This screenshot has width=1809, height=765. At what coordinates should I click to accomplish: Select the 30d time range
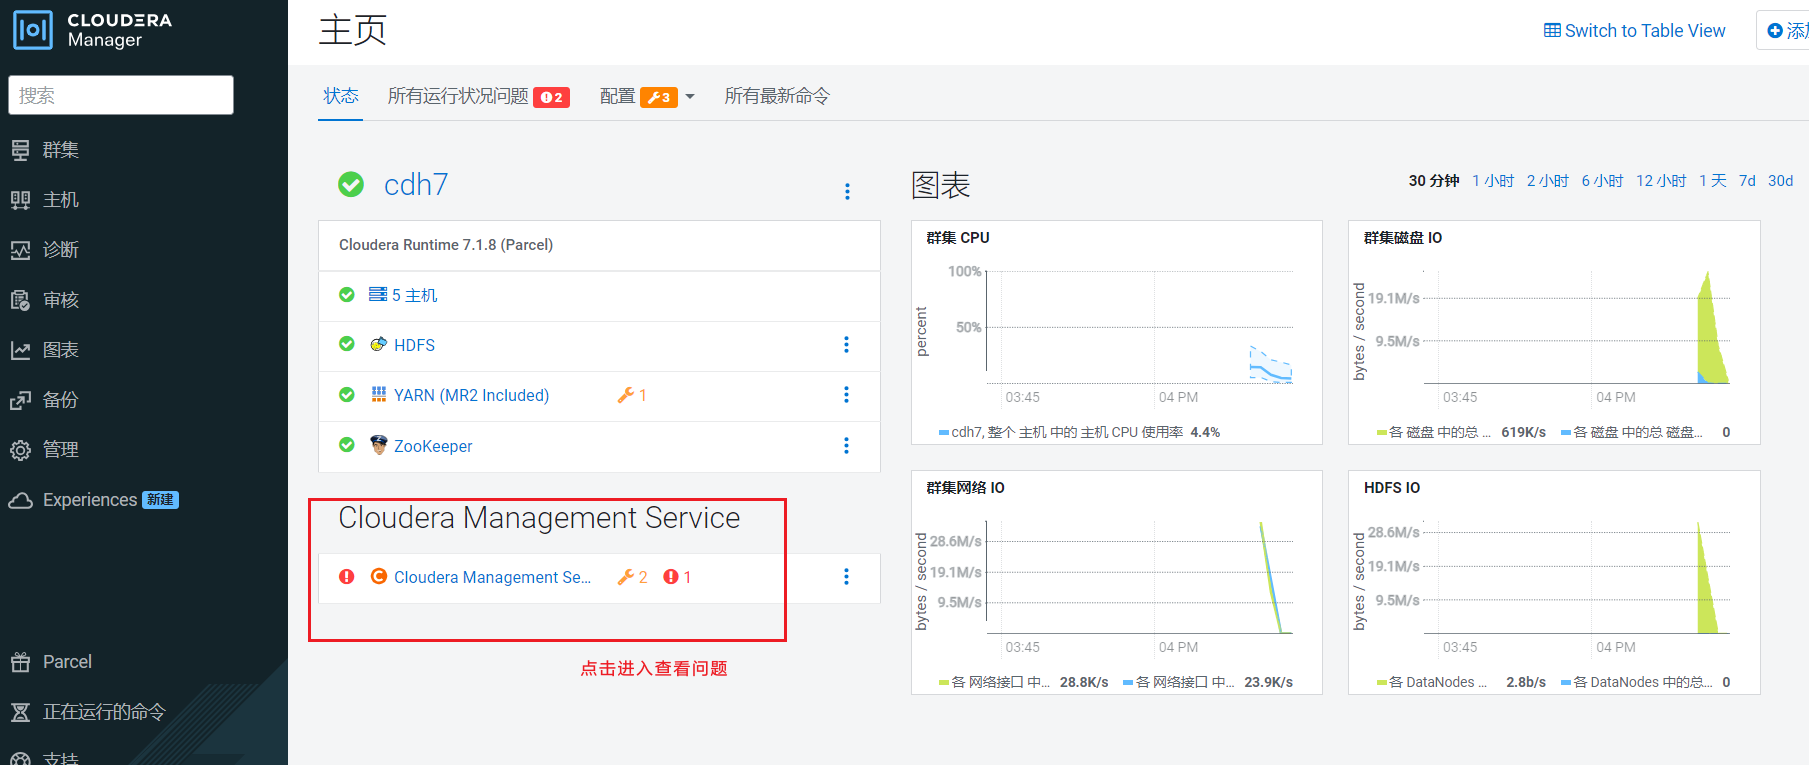(x=1780, y=181)
